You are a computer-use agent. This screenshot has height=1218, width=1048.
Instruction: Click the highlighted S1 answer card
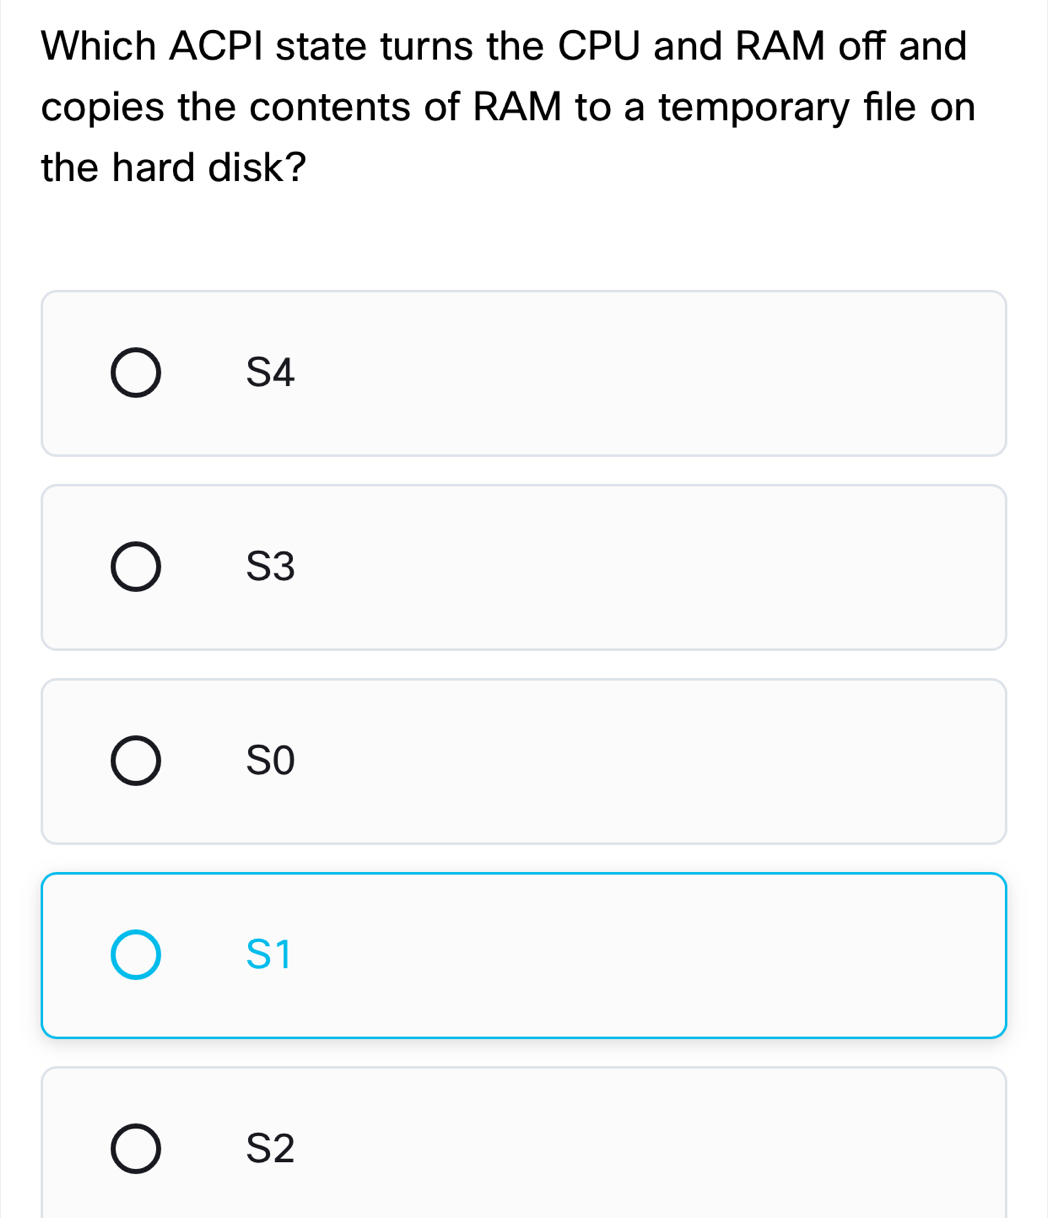pos(524,955)
